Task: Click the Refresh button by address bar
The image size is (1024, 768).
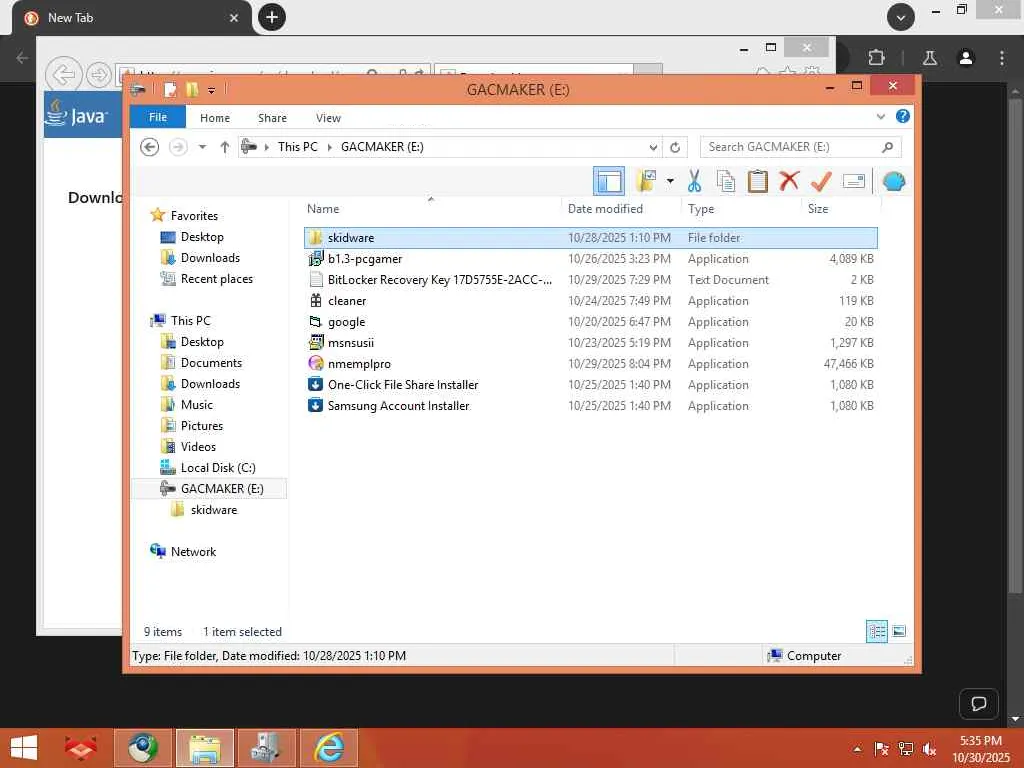Action: (x=675, y=148)
